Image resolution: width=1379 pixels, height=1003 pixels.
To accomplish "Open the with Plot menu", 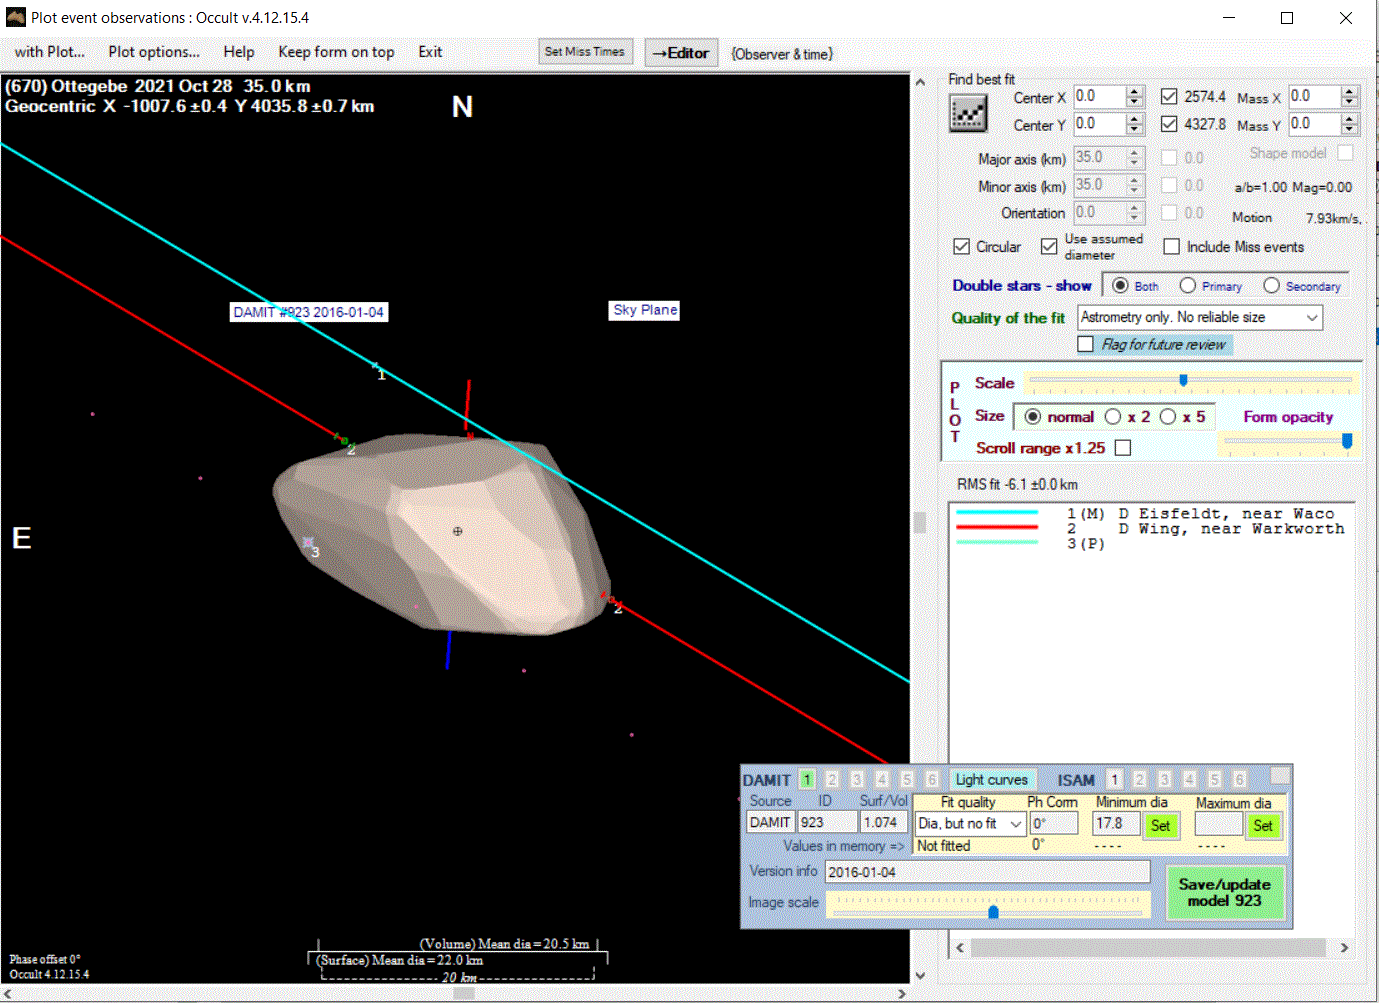I will [49, 52].
